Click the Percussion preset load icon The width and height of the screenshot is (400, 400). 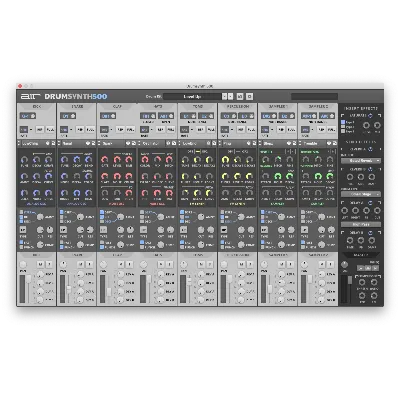249,143
